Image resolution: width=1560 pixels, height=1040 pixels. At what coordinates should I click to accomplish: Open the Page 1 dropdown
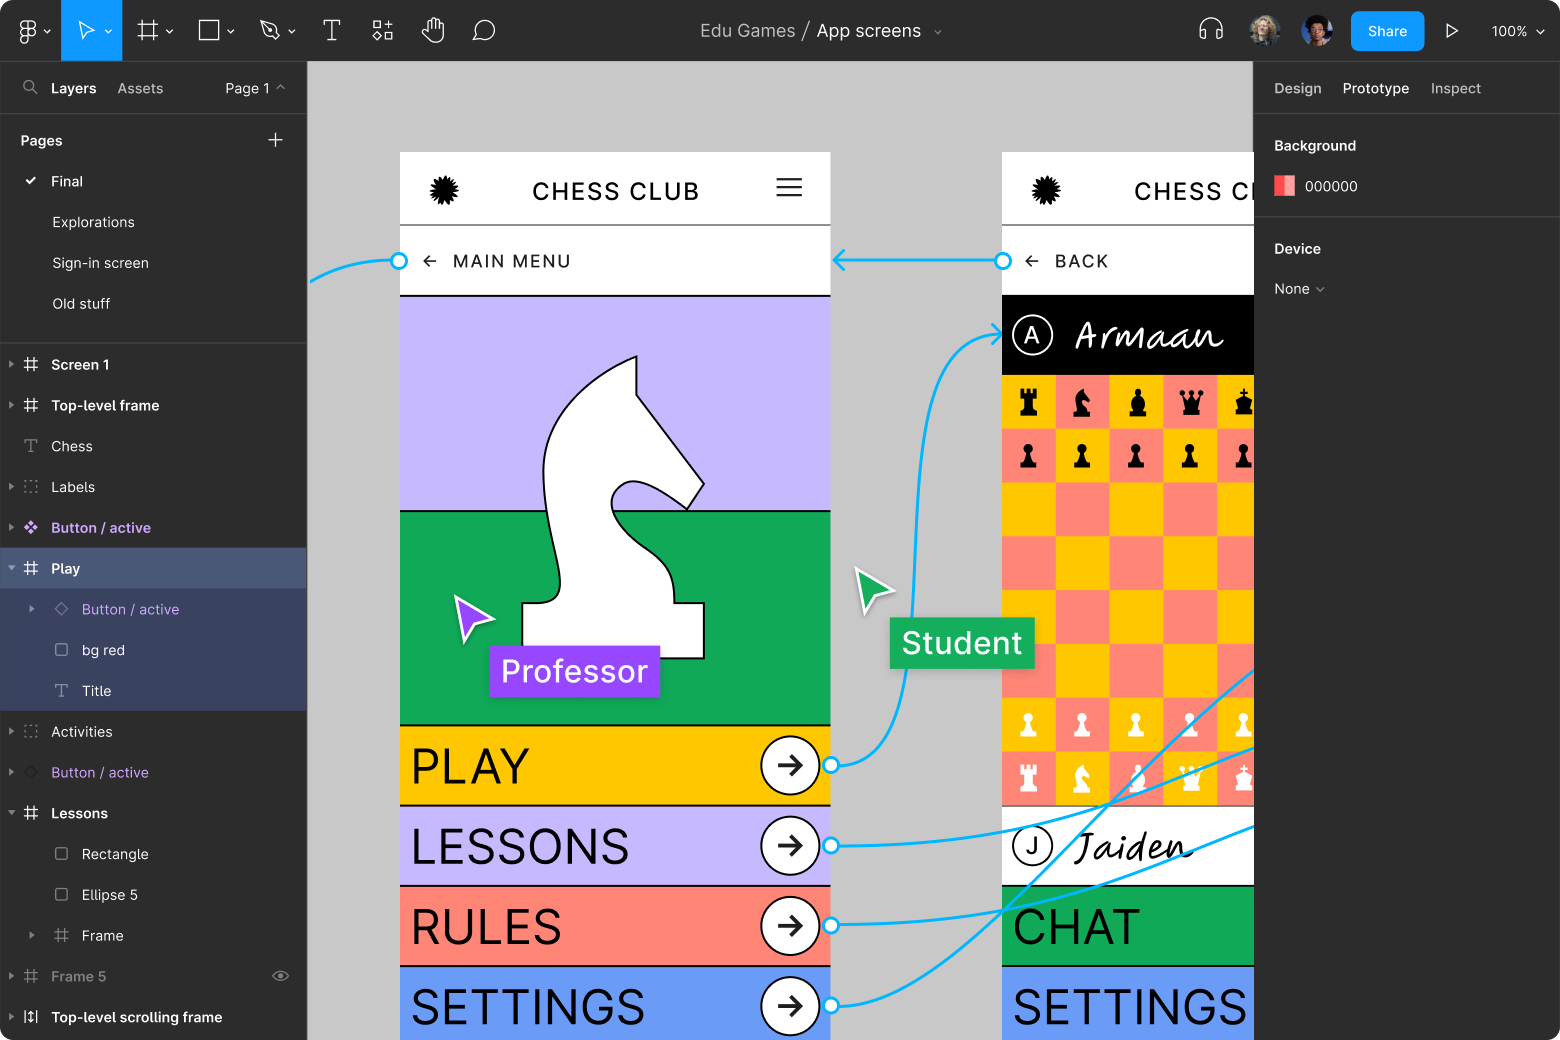253,88
